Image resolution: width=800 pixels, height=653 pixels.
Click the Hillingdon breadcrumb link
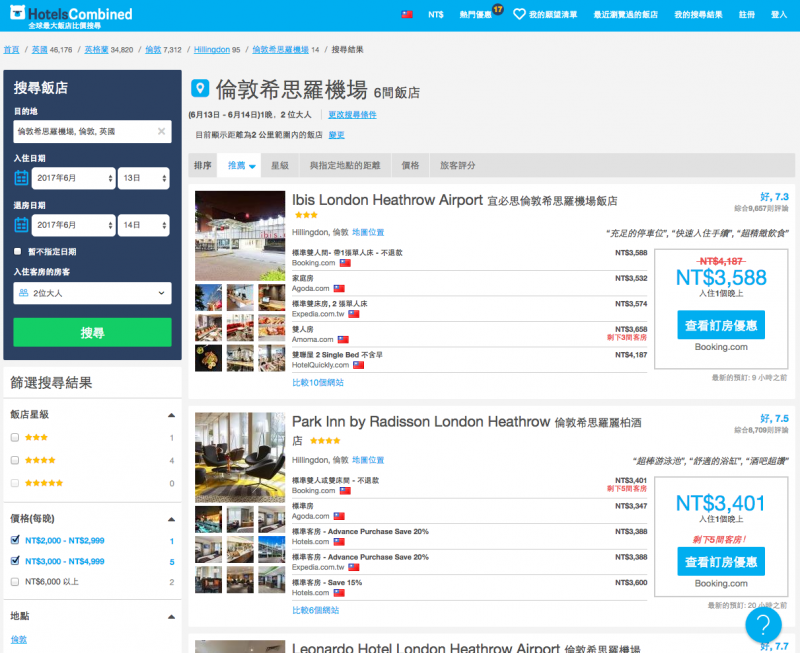point(212,49)
